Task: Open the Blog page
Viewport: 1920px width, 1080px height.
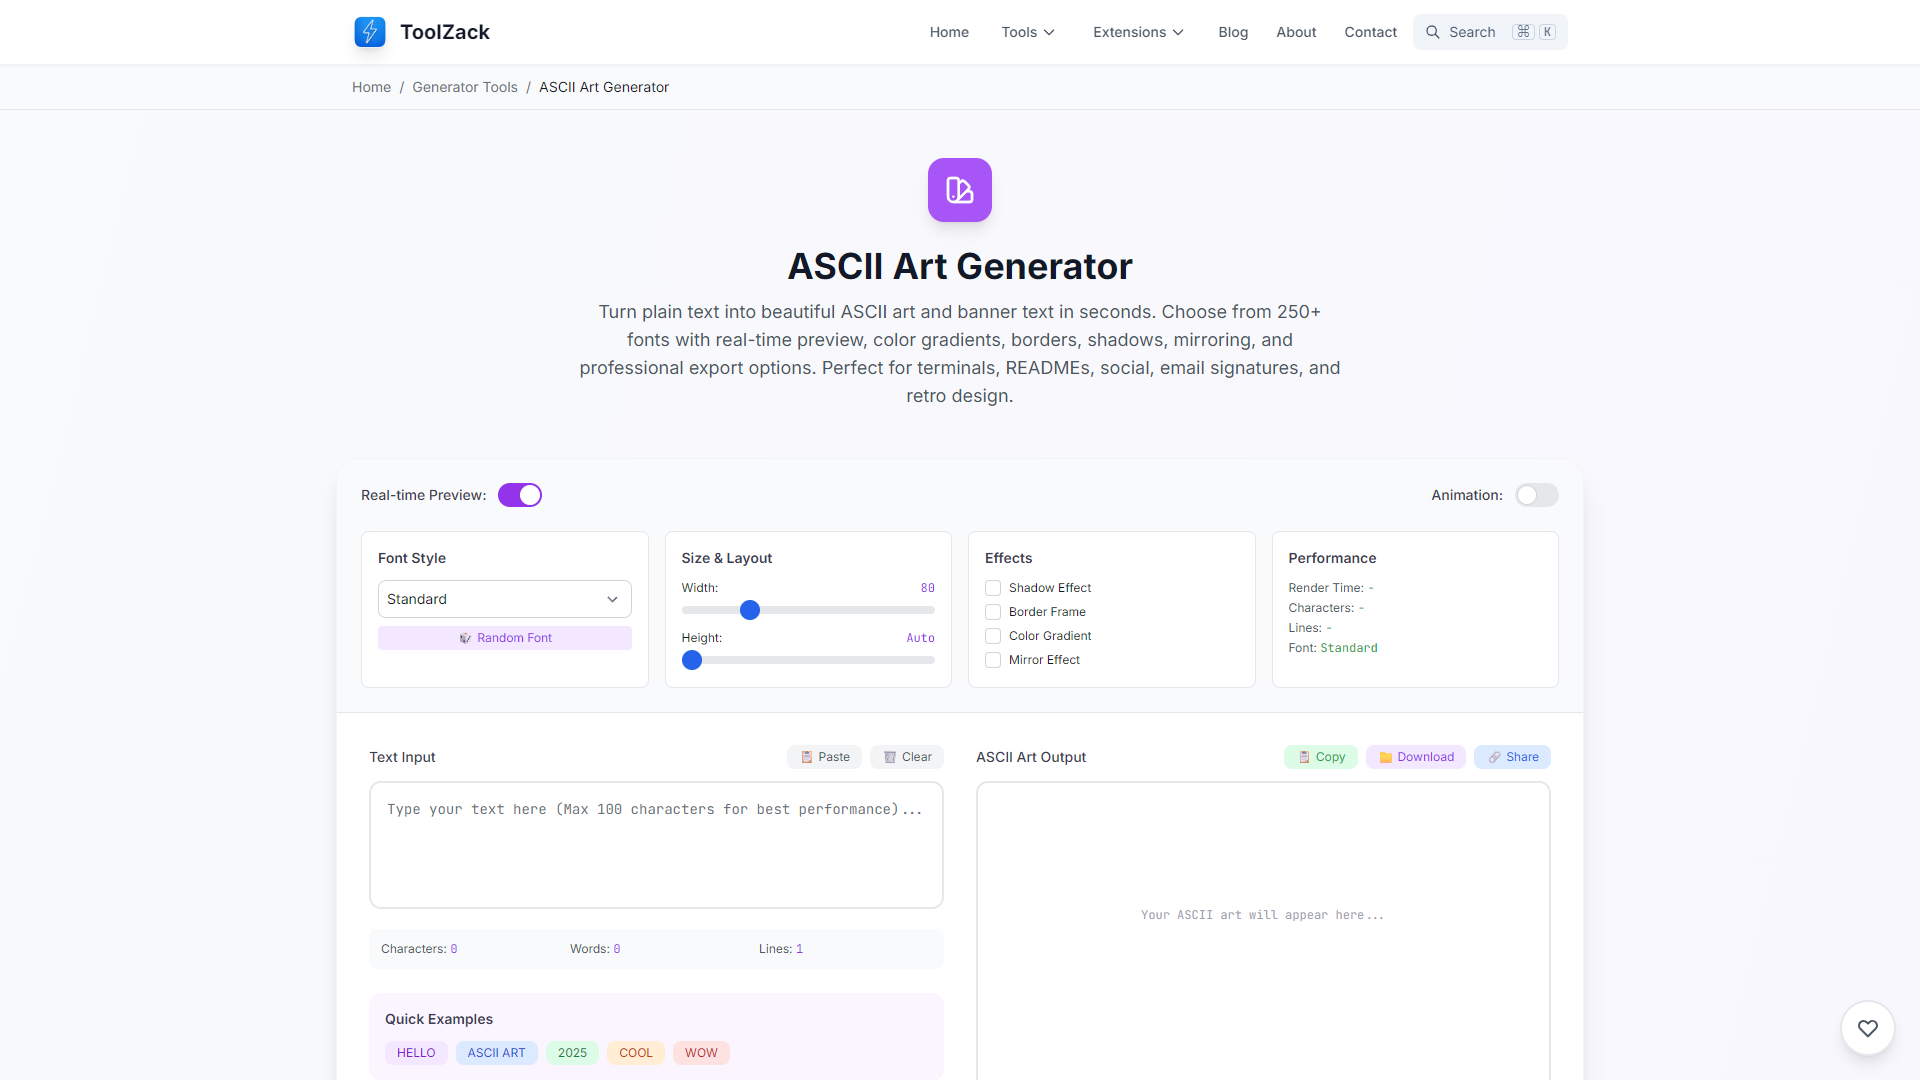Action: (x=1233, y=32)
